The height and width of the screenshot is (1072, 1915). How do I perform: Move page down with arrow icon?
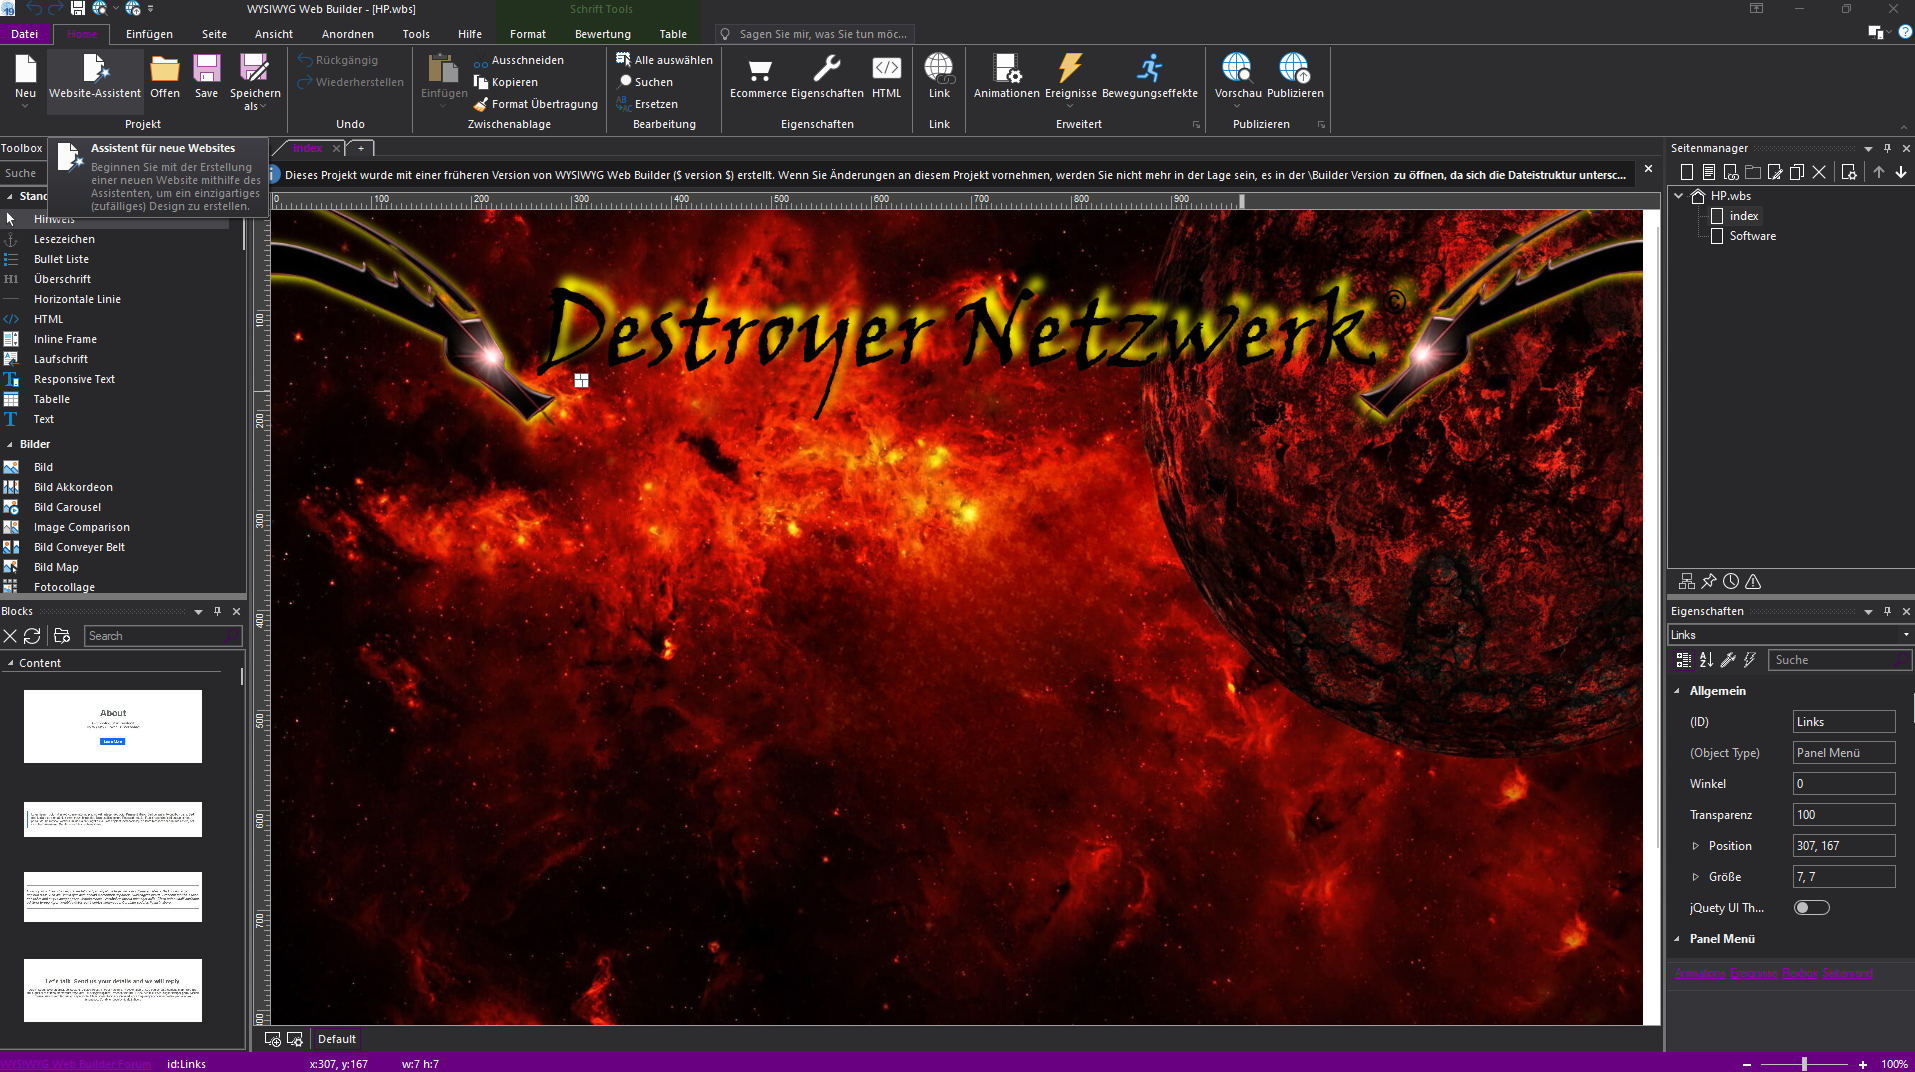pos(1901,172)
